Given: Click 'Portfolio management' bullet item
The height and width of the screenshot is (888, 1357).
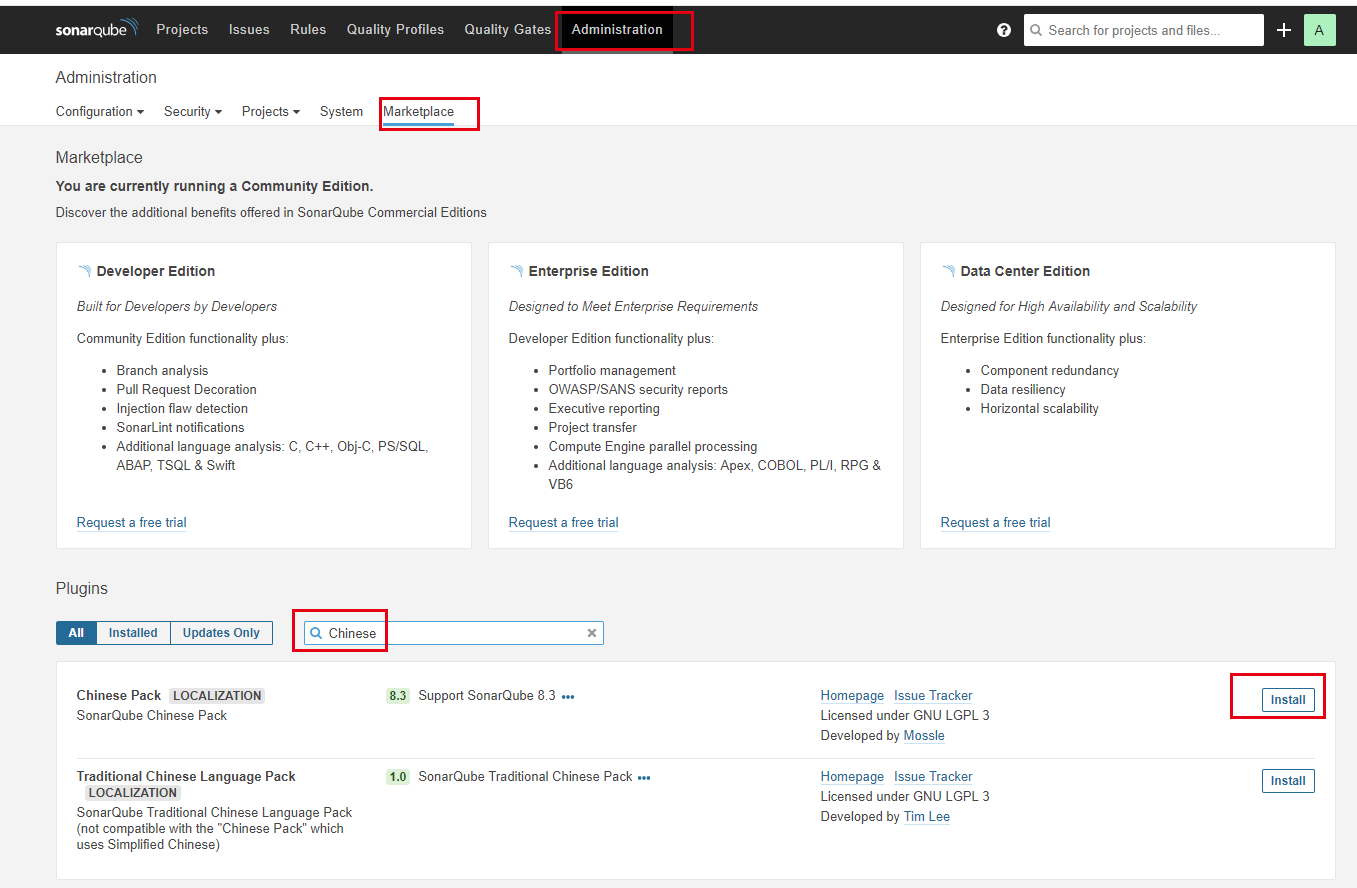Looking at the screenshot, I should tap(612, 371).
